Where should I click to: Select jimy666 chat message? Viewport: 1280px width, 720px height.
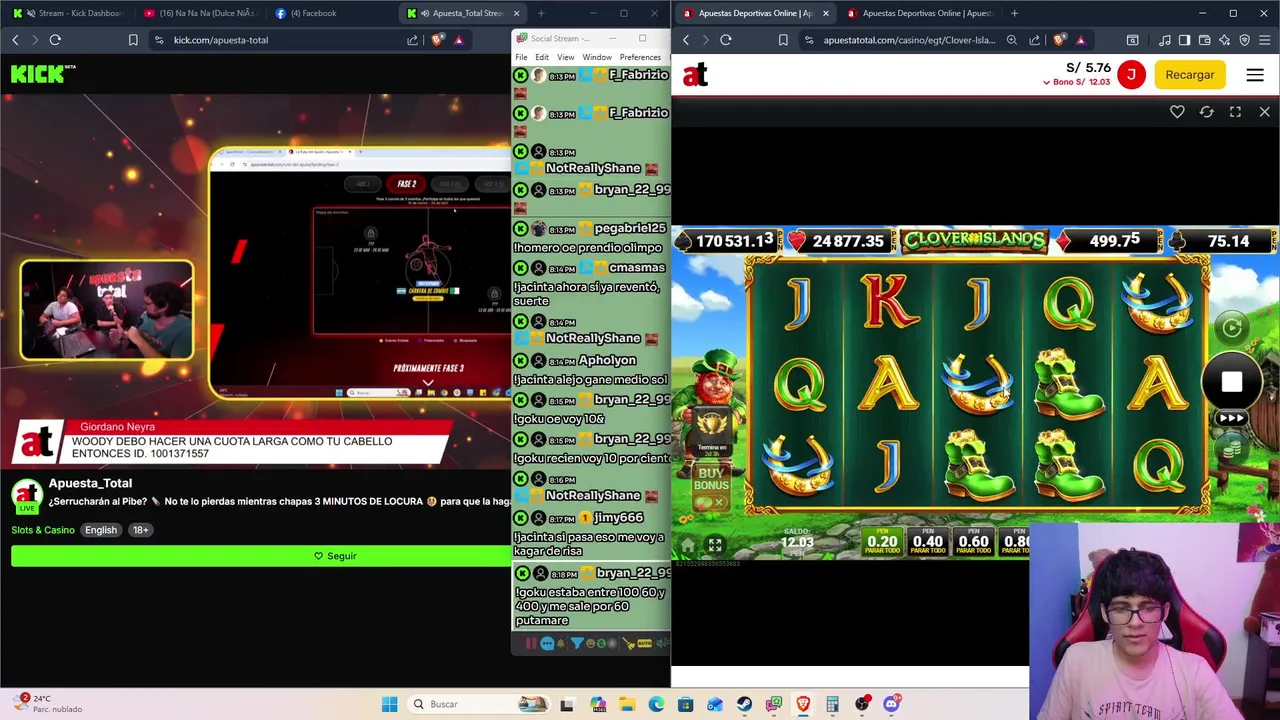[x=591, y=533]
